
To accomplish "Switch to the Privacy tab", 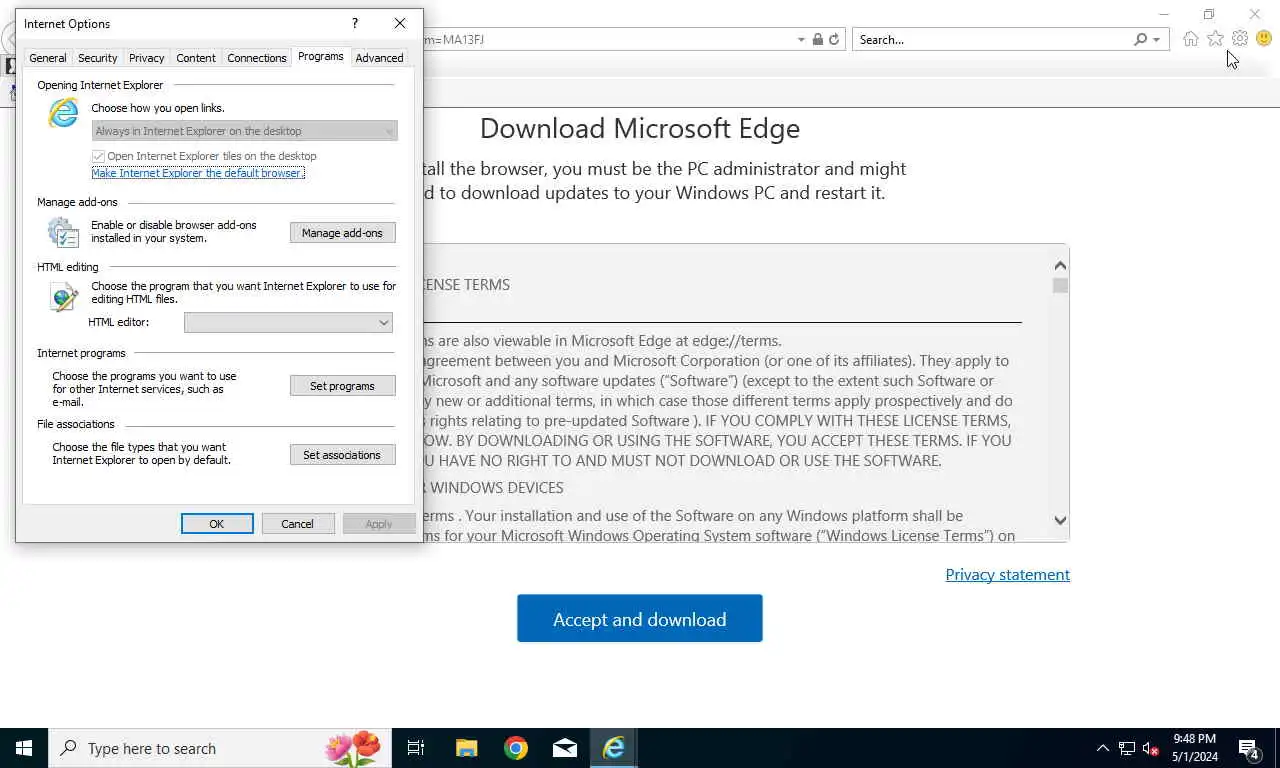I will (x=146, y=58).
